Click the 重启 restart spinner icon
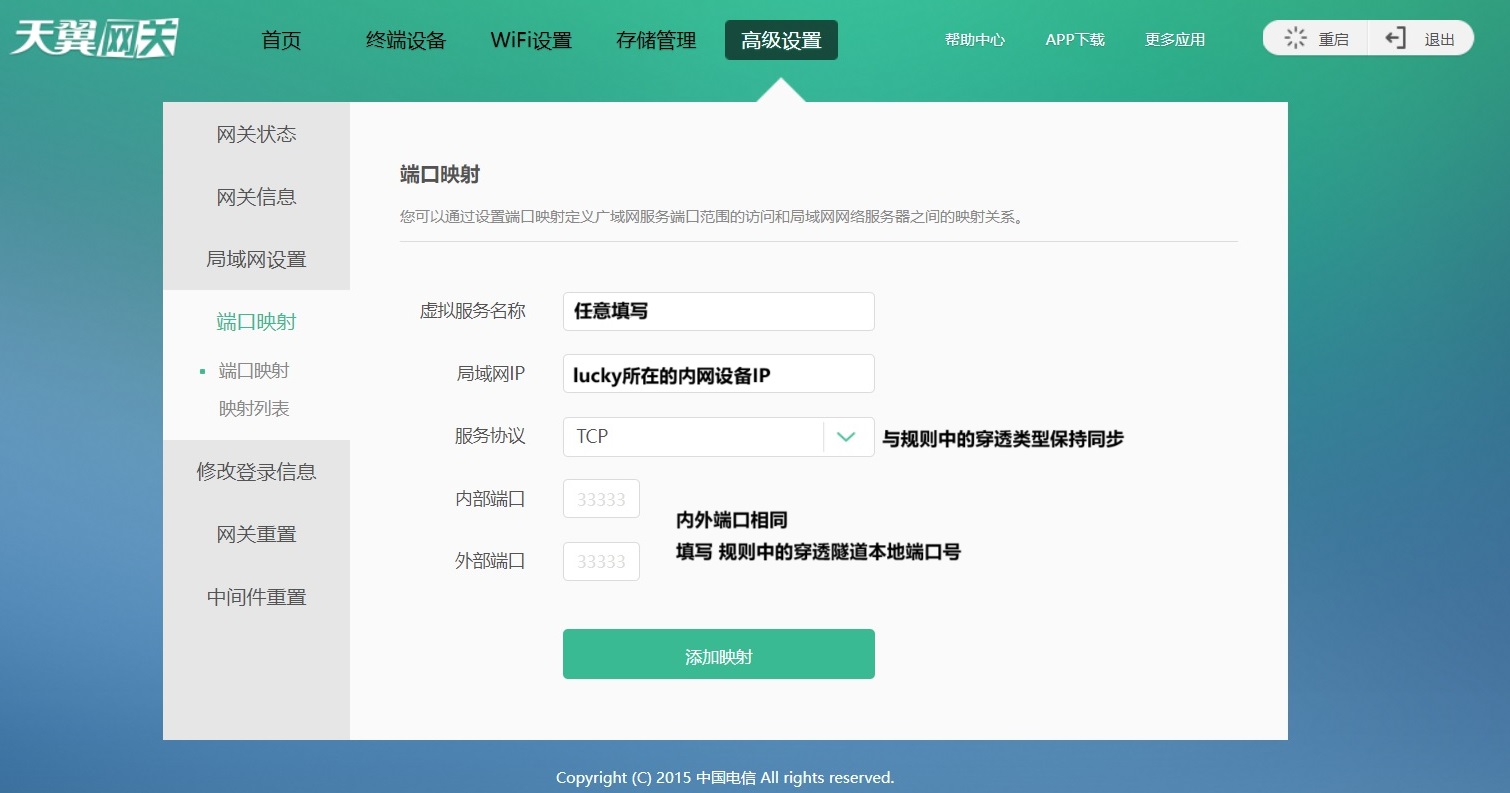The width and height of the screenshot is (1510, 793). point(1296,39)
